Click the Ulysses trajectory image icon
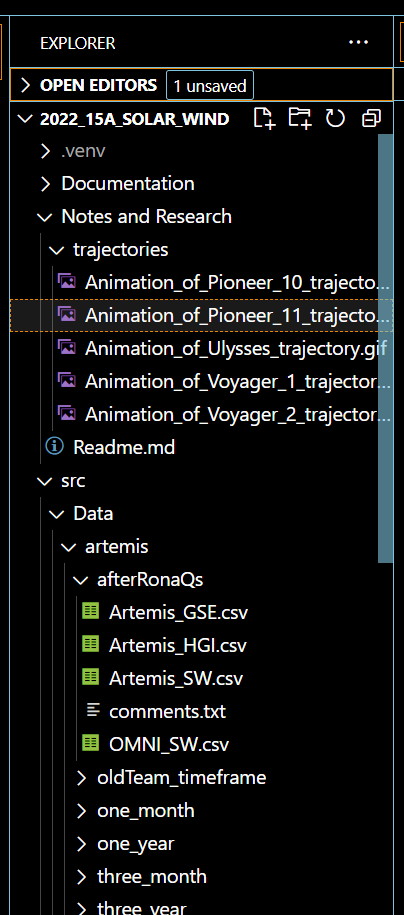The width and height of the screenshot is (404, 915). pyautogui.click(x=67, y=348)
